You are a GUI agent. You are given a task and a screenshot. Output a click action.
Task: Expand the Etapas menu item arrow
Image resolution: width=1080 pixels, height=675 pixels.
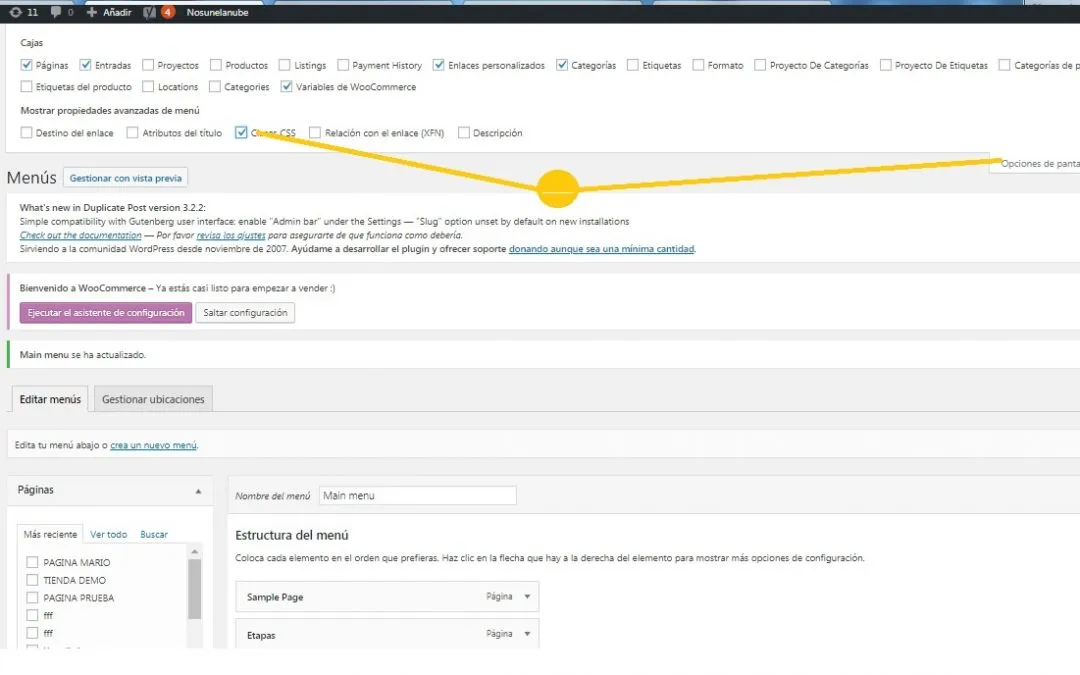[x=527, y=634]
